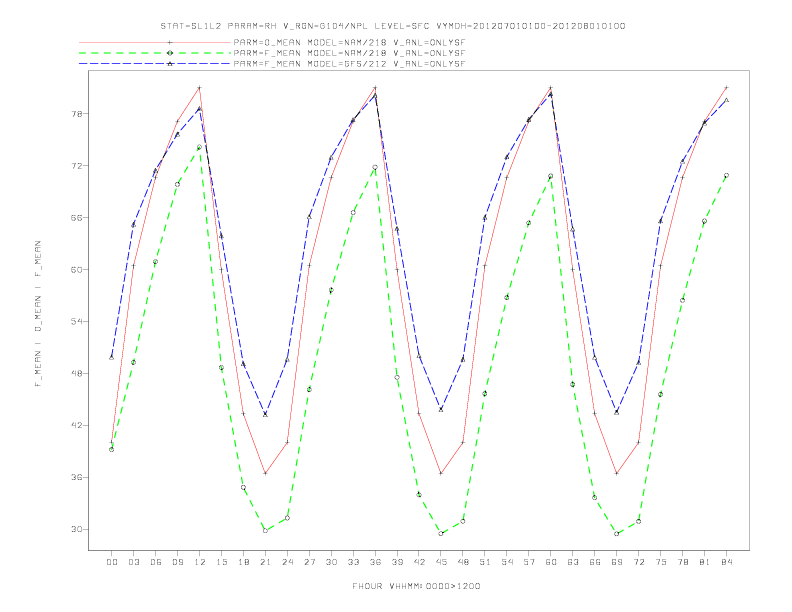Click x-axis forecast hour label 03

[x=133, y=562]
